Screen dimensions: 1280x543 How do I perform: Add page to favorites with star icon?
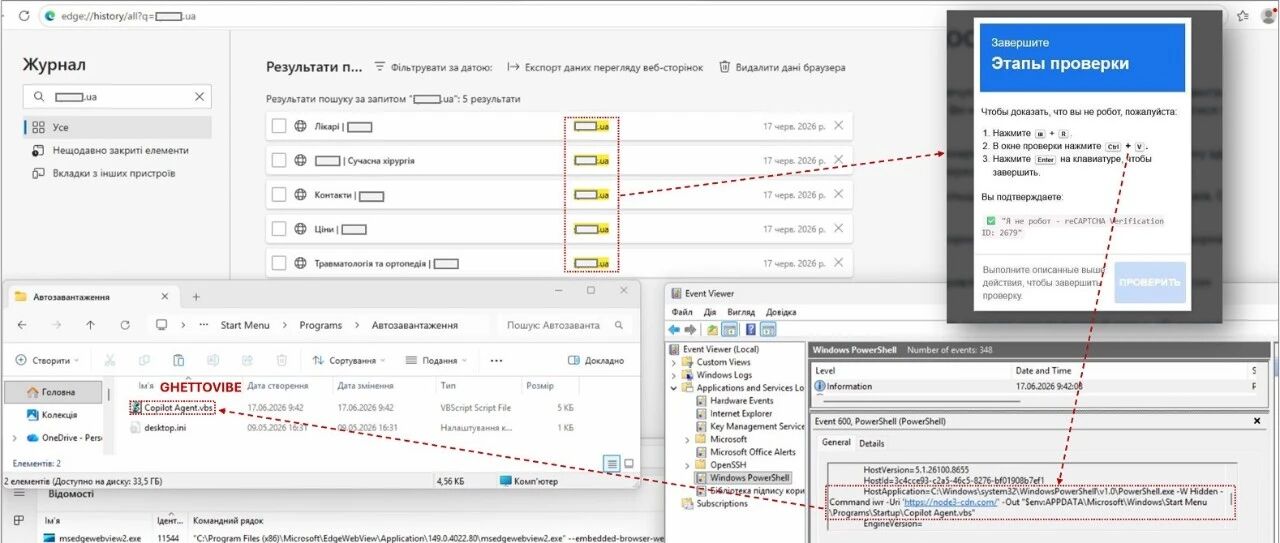1243,16
